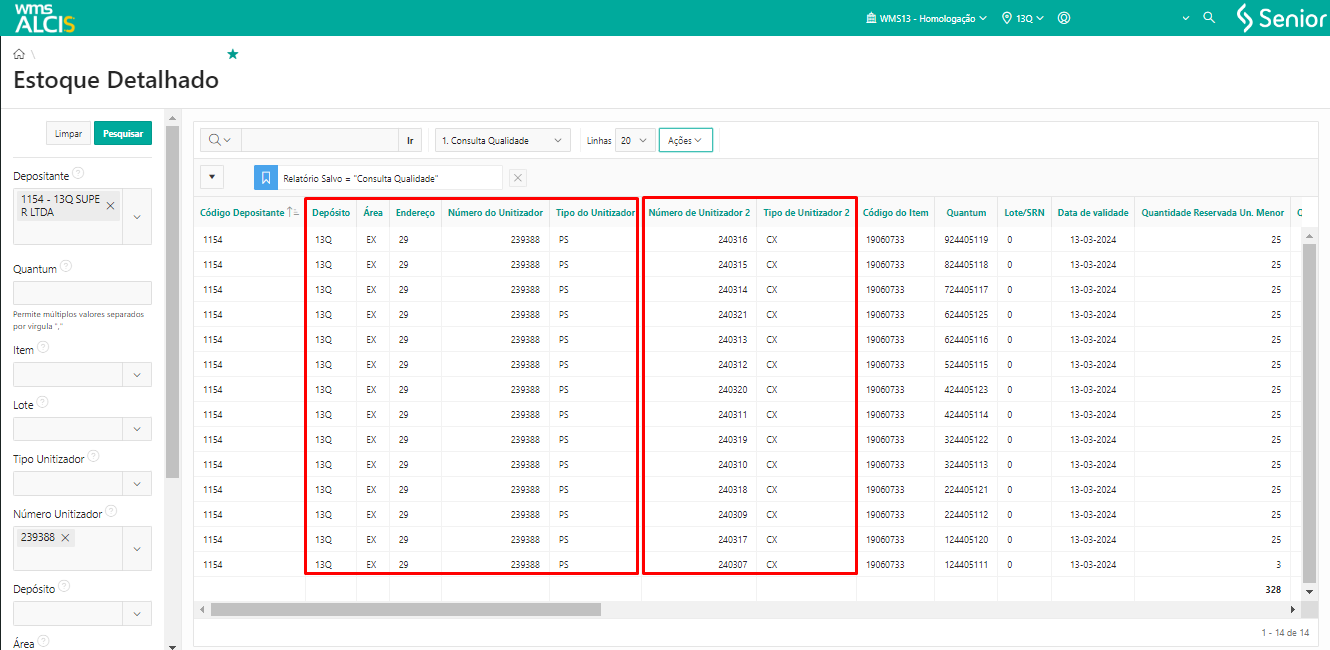Click the WMS ALCIS logo
1330x650 pixels.
pos(45,18)
